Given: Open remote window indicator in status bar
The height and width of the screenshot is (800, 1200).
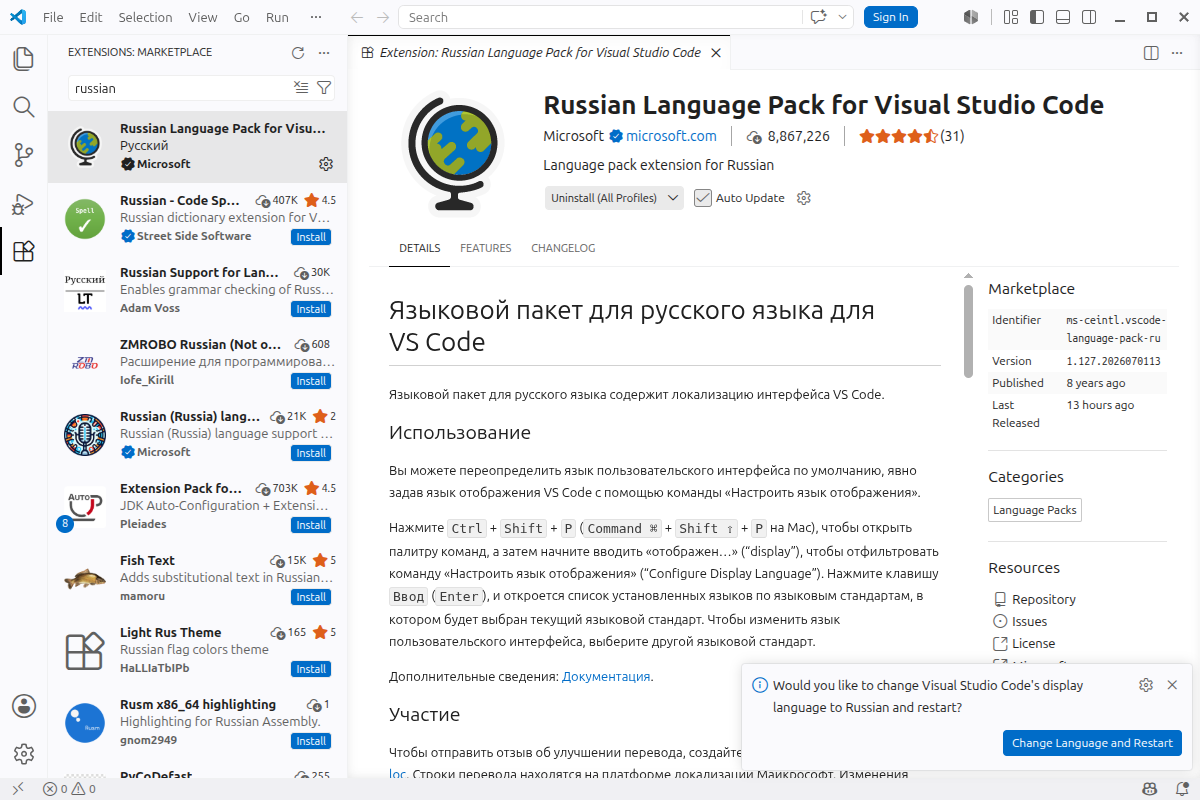Looking at the screenshot, I should pos(17,789).
